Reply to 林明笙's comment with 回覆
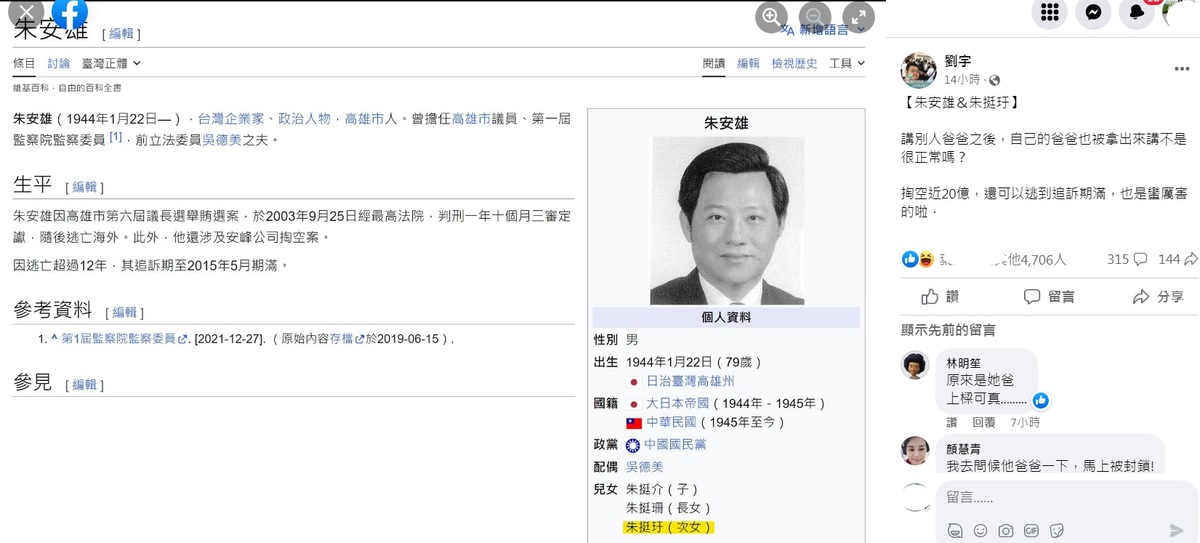1200x543 pixels. 984,423
